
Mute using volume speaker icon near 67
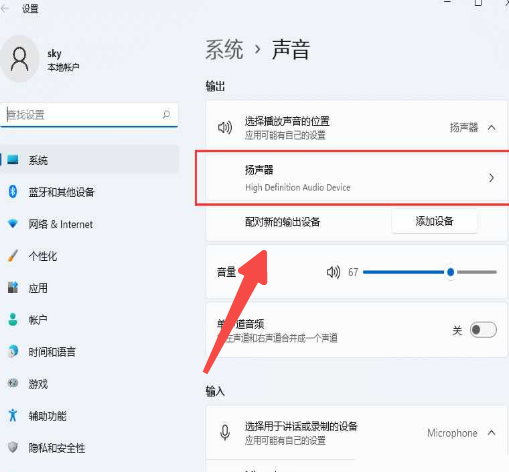click(x=333, y=272)
